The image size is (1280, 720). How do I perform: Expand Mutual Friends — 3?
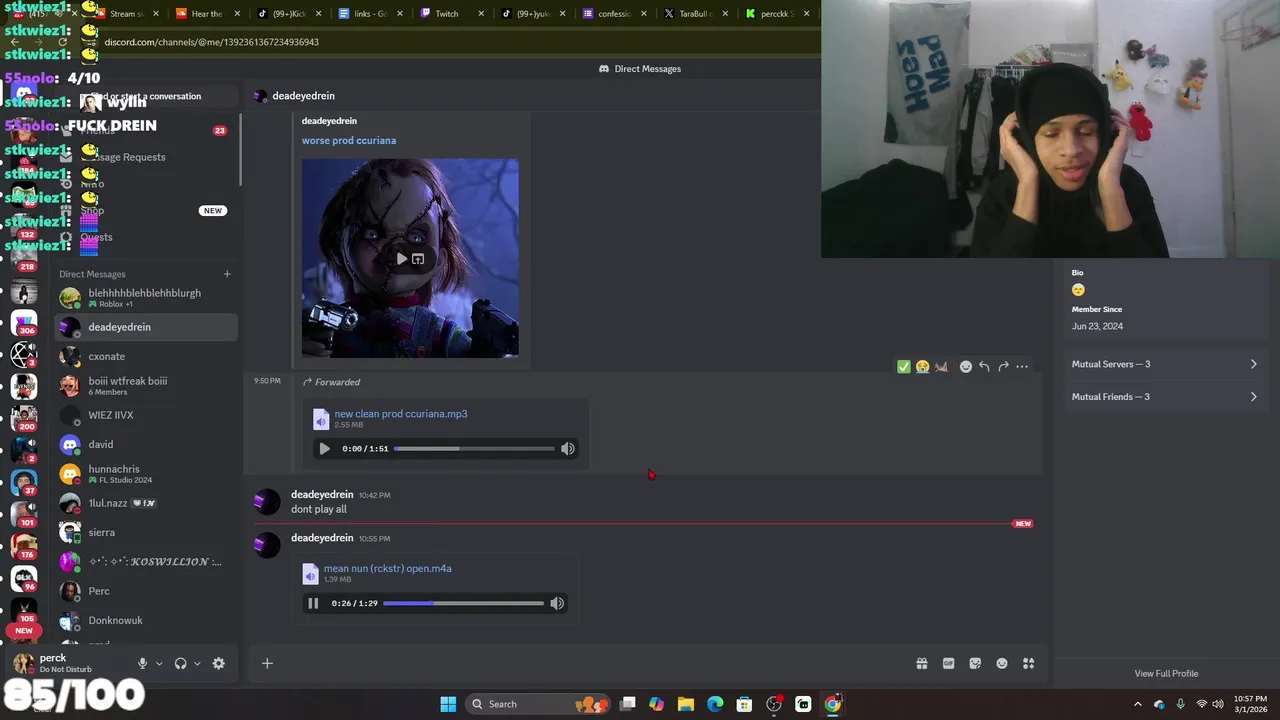[1164, 397]
